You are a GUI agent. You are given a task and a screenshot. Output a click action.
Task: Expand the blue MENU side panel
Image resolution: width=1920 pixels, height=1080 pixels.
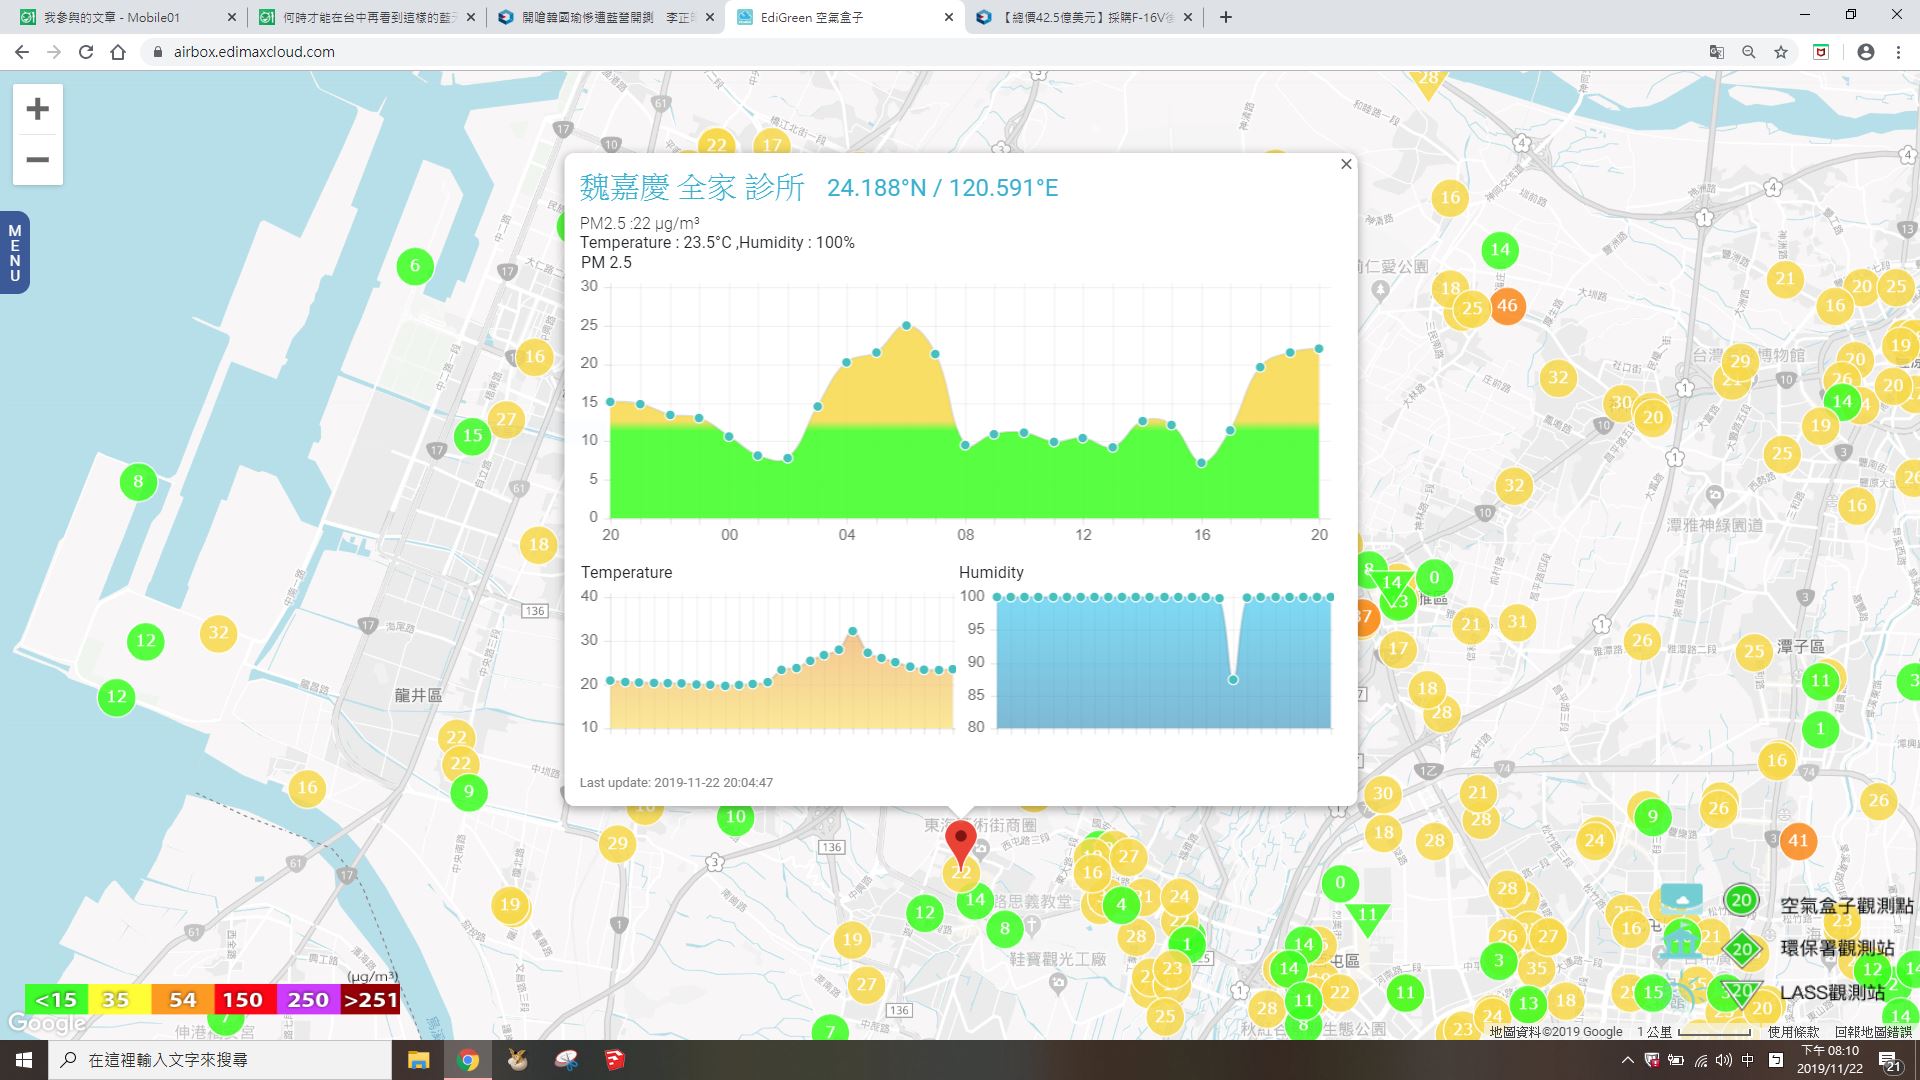[x=14, y=253]
